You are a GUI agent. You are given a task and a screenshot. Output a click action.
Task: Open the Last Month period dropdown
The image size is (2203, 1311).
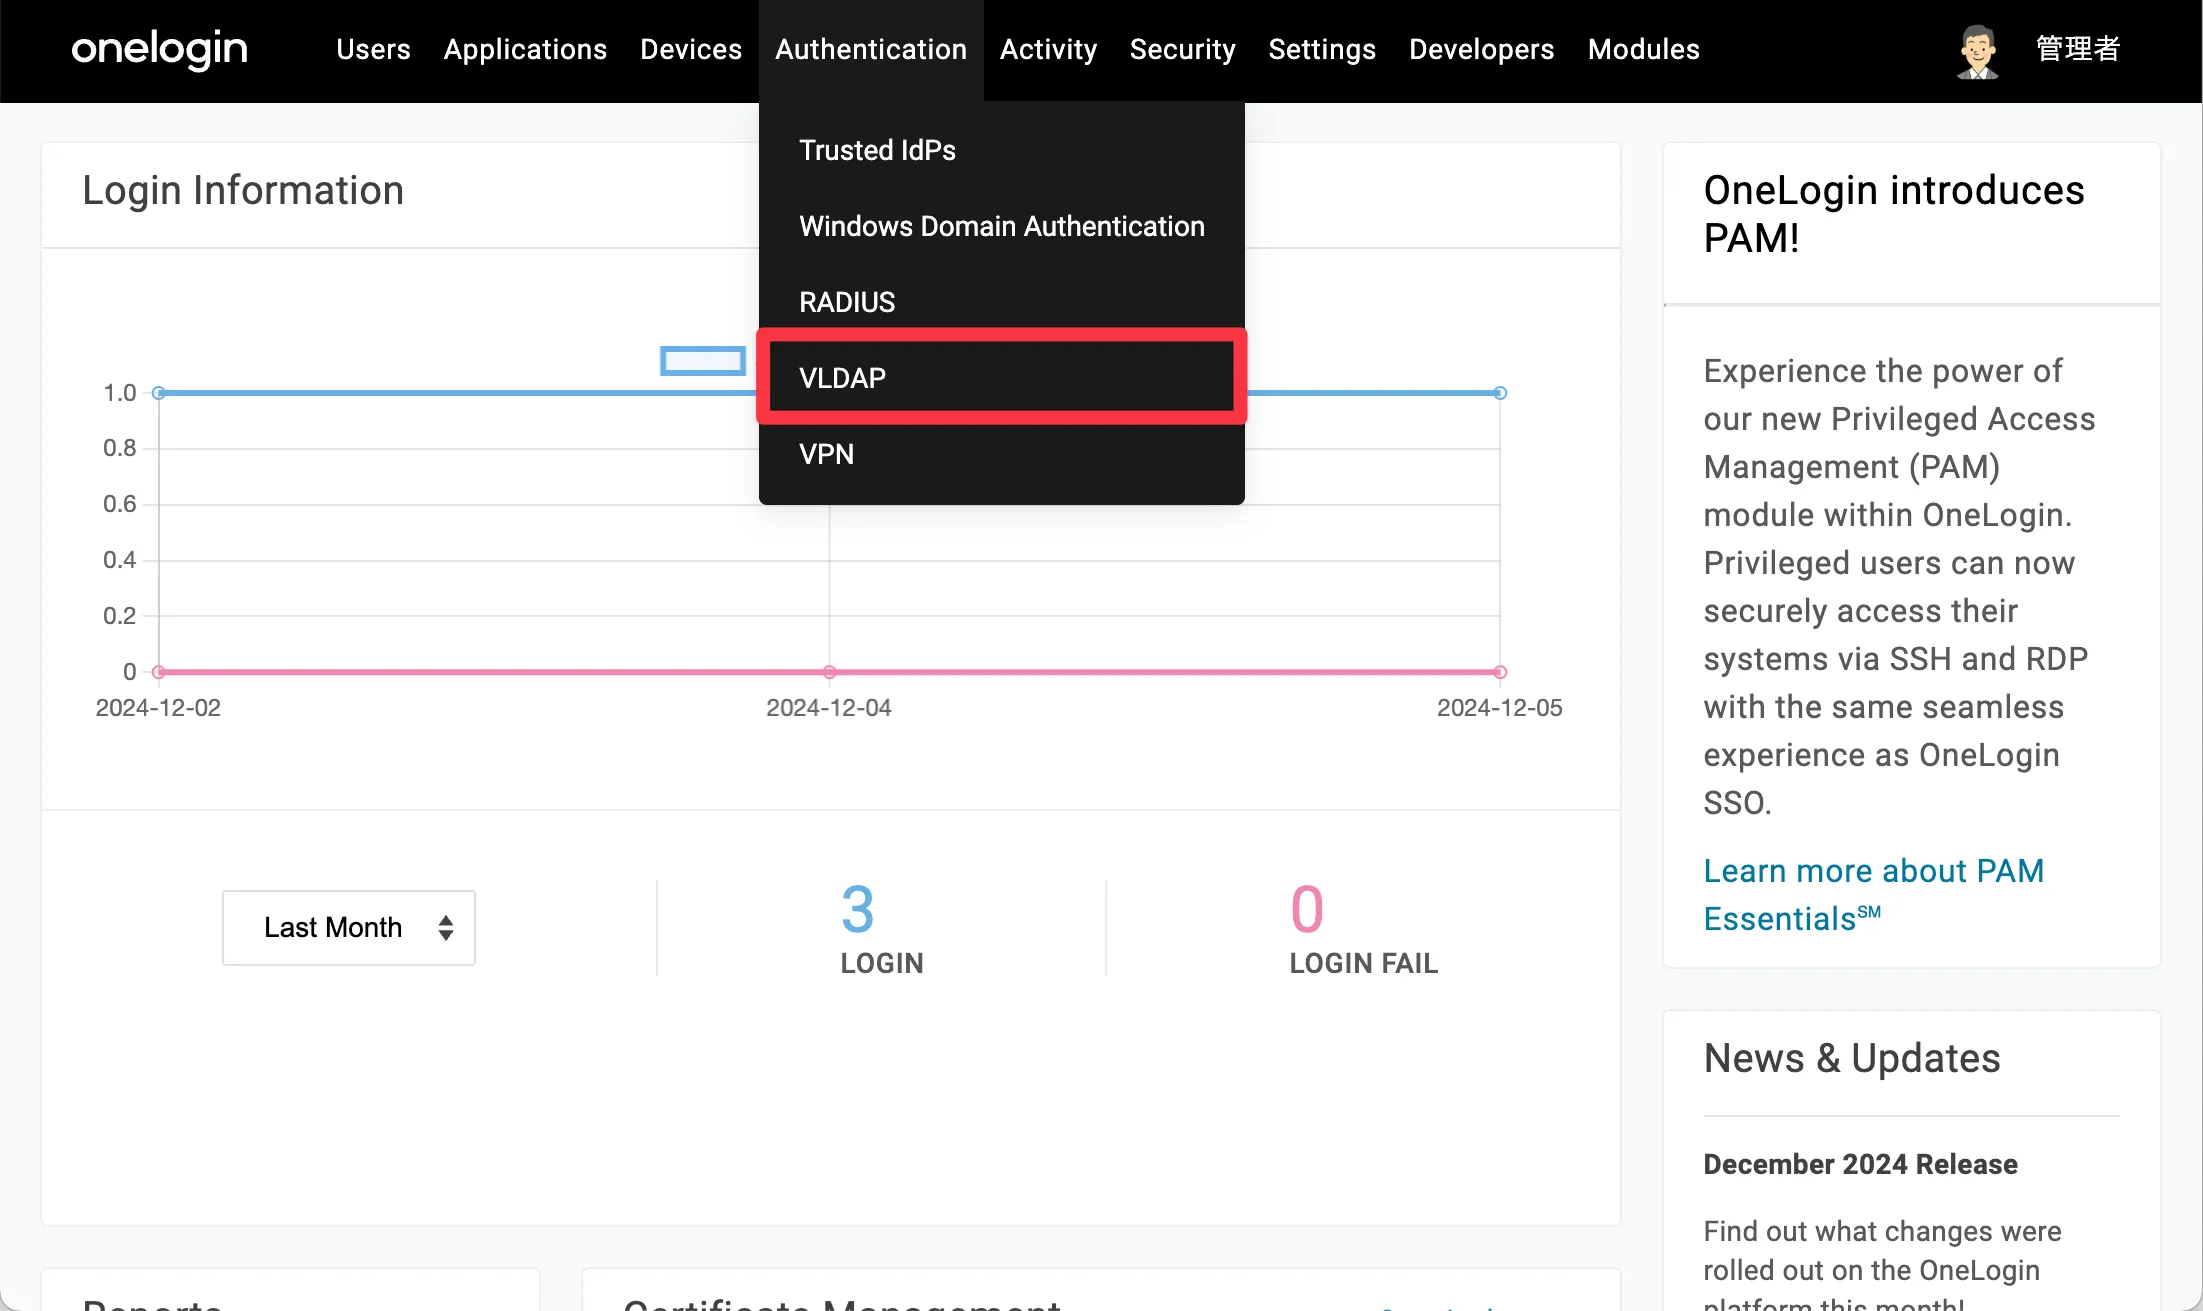tap(348, 927)
